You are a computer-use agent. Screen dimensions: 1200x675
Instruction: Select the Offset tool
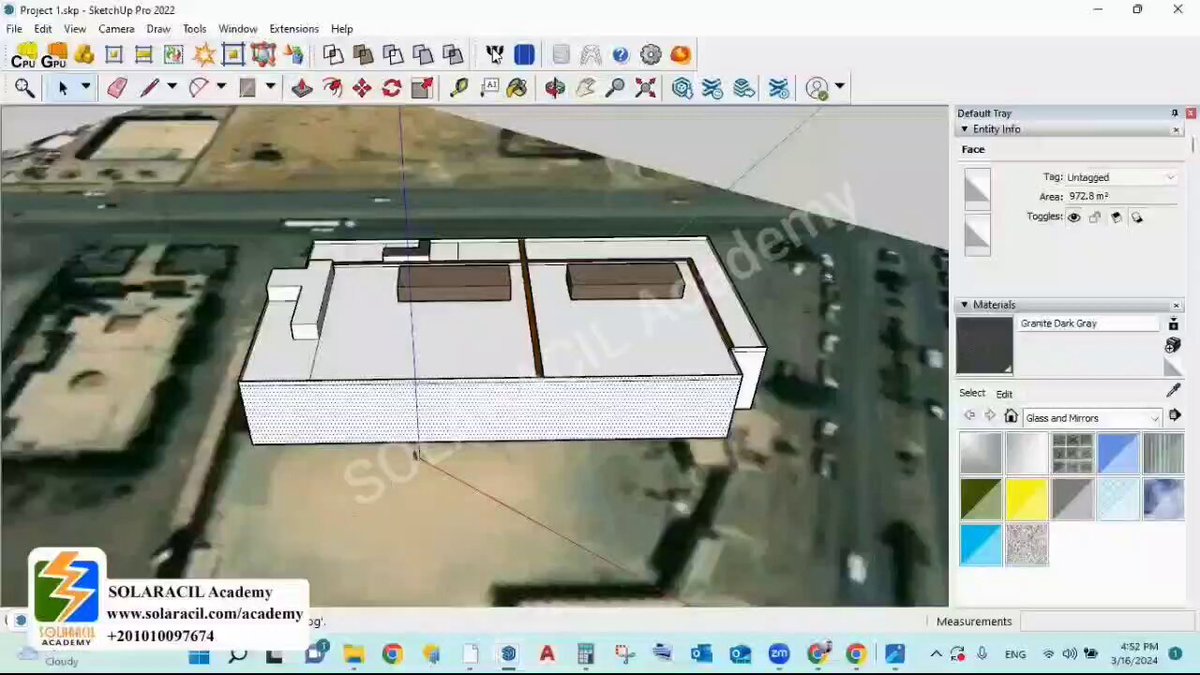point(332,88)
